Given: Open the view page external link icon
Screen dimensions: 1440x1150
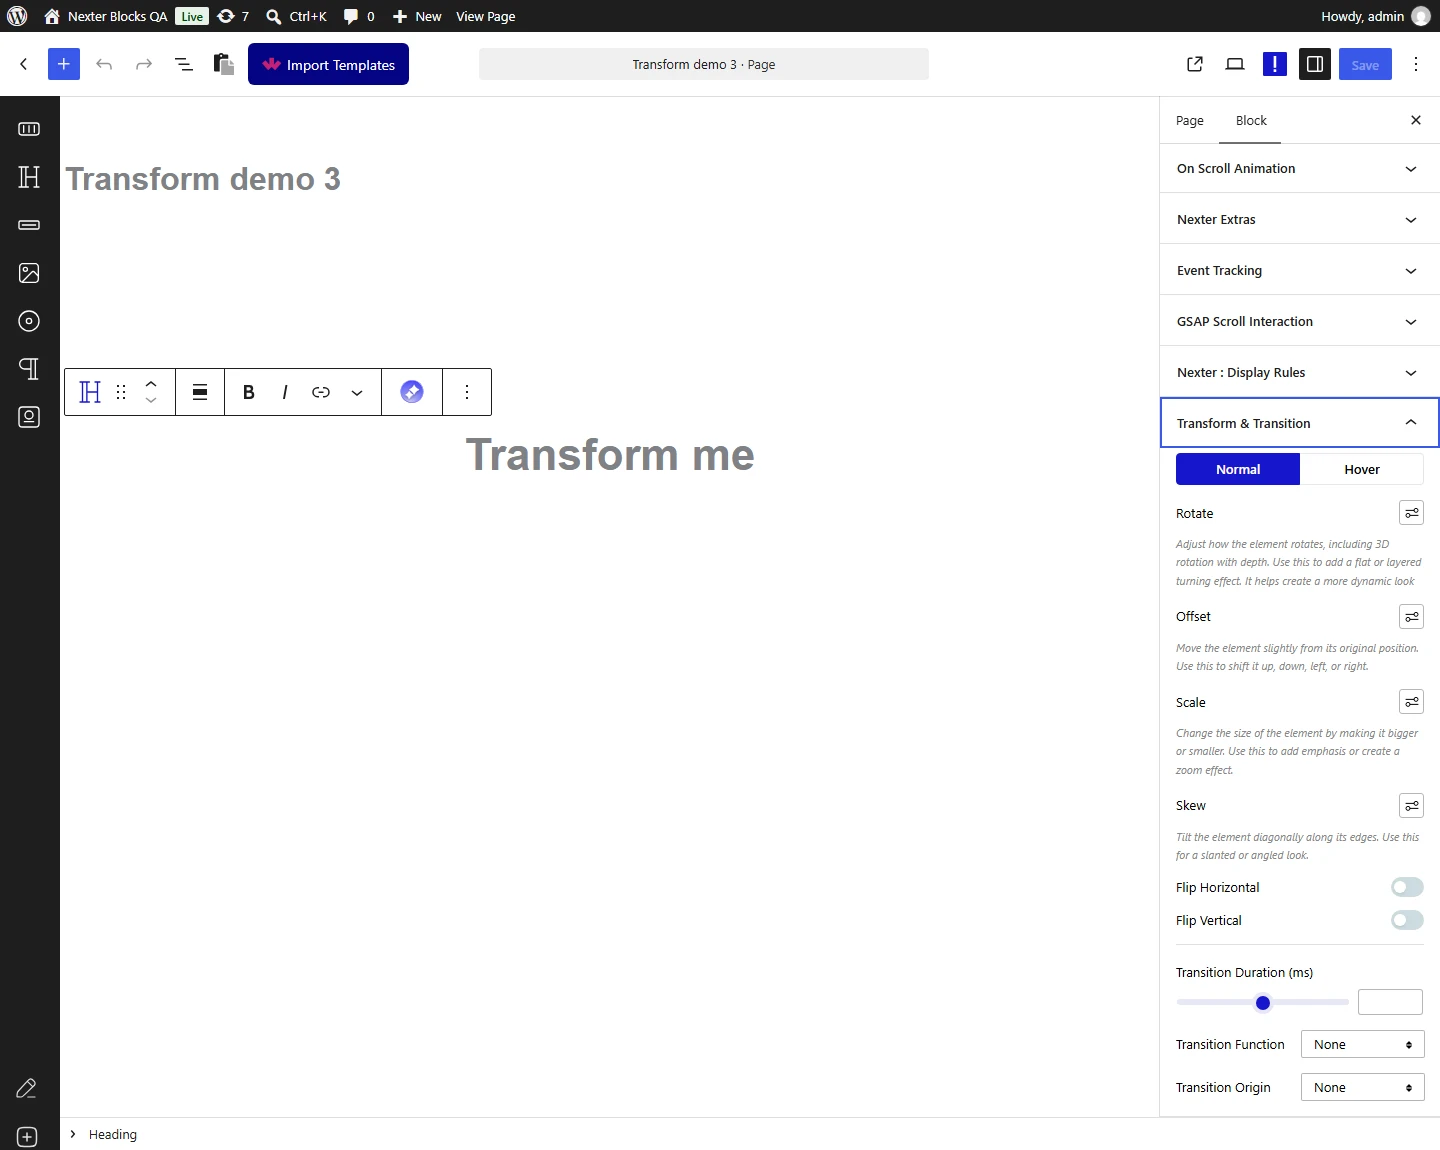Looking at the screenshot, I should click(x=1195, y=64).
